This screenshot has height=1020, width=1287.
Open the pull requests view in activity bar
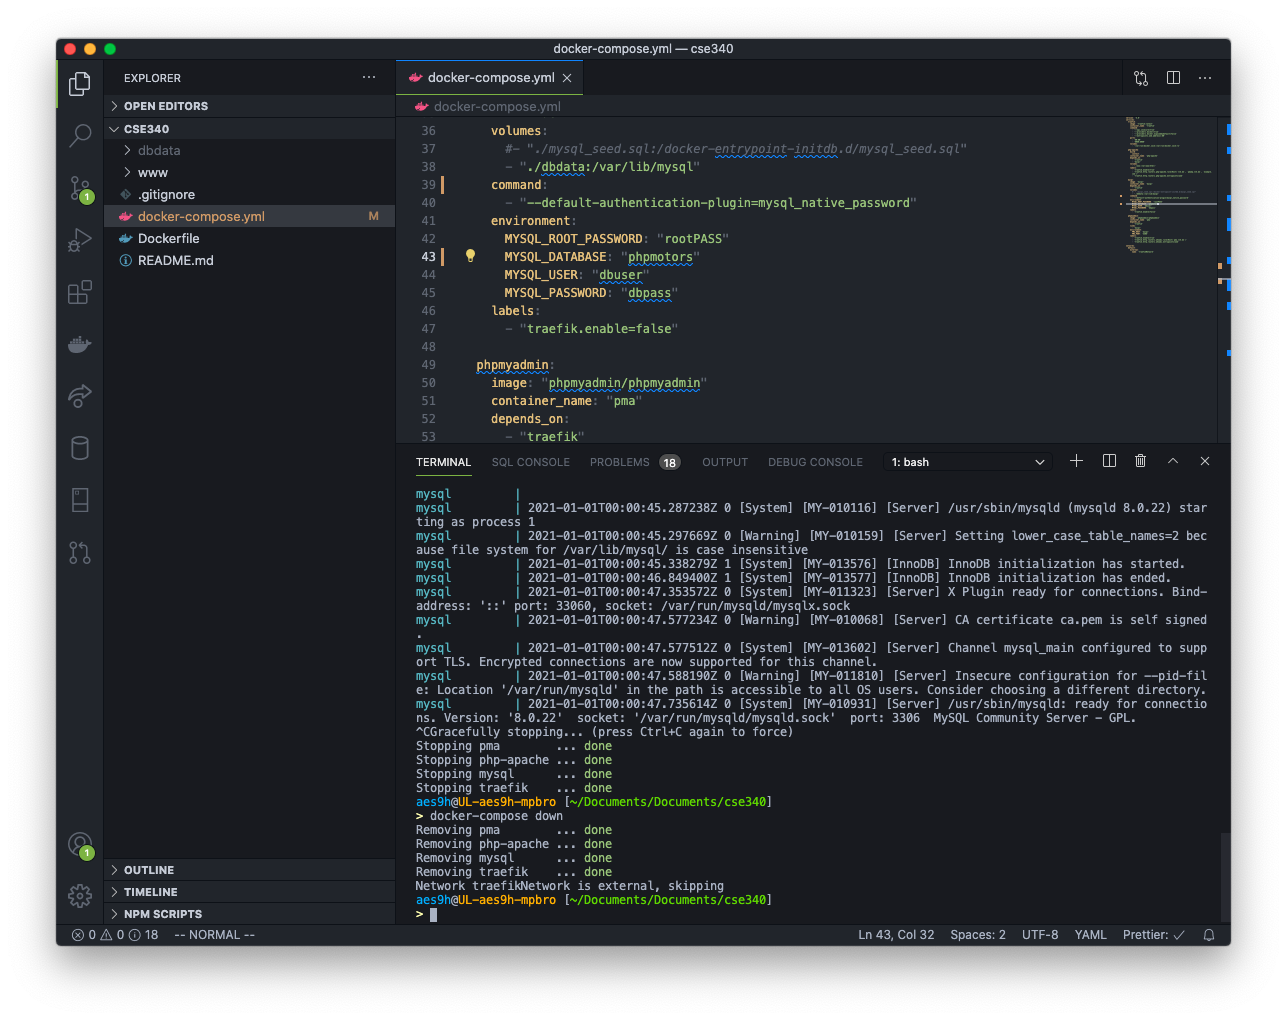[x=80, y=552]
